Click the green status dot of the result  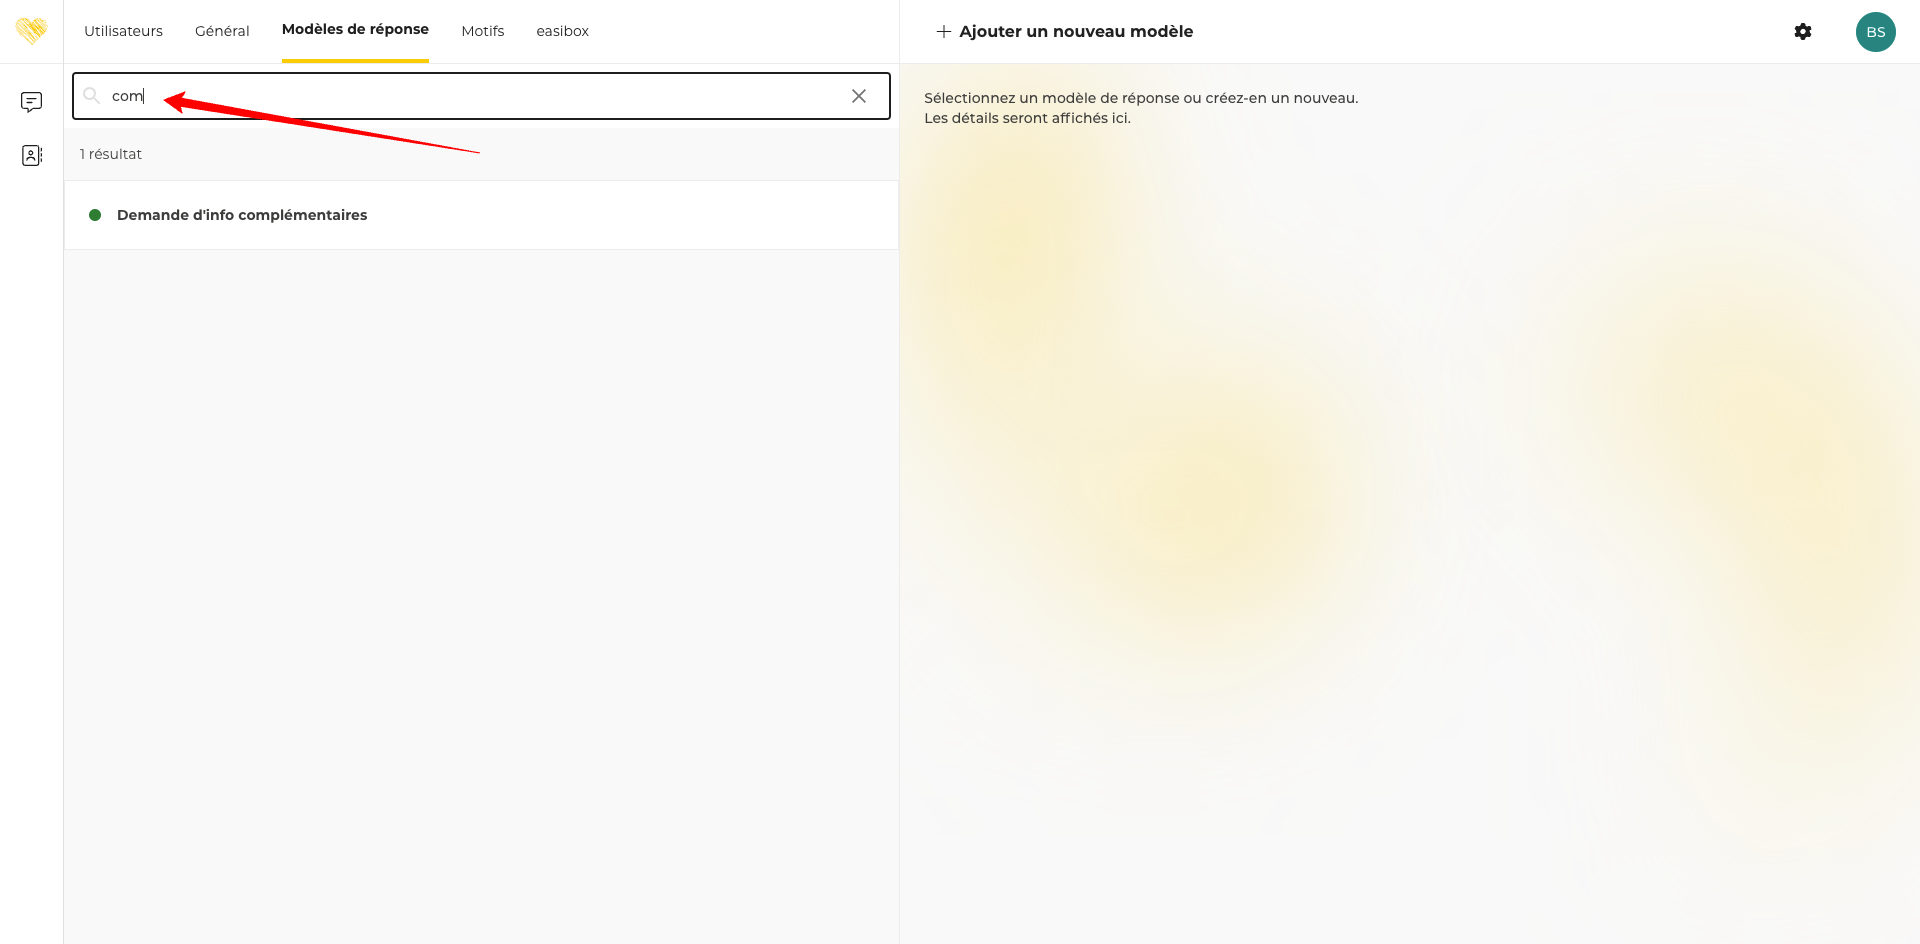[95, 215]
